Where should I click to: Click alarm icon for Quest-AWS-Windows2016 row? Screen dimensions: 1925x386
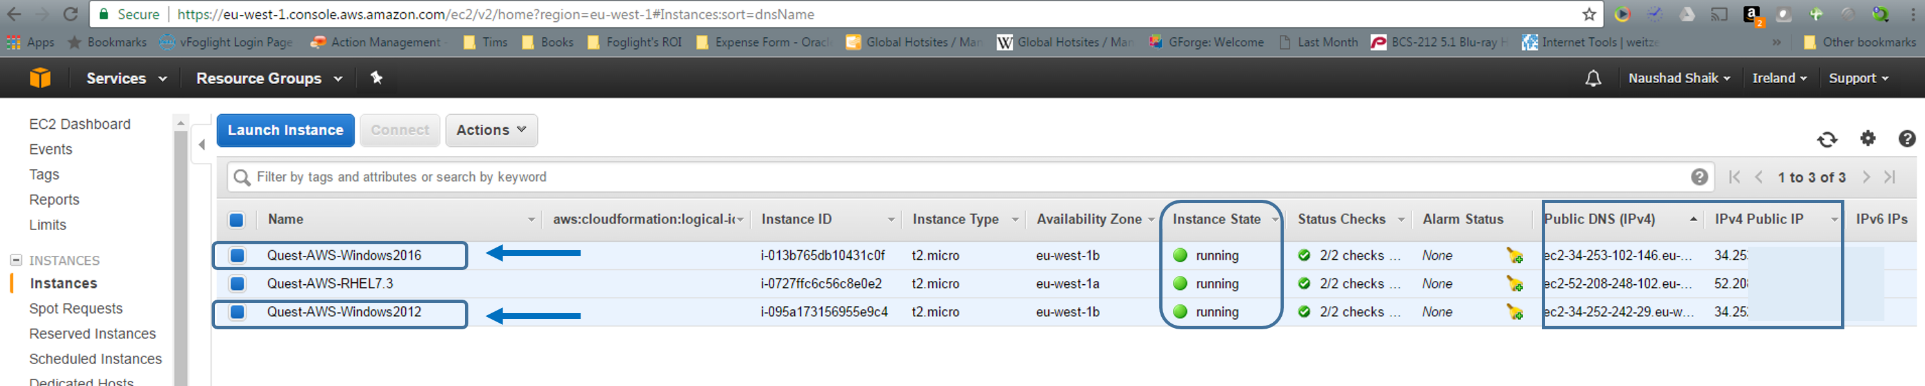pos(1515,256)
